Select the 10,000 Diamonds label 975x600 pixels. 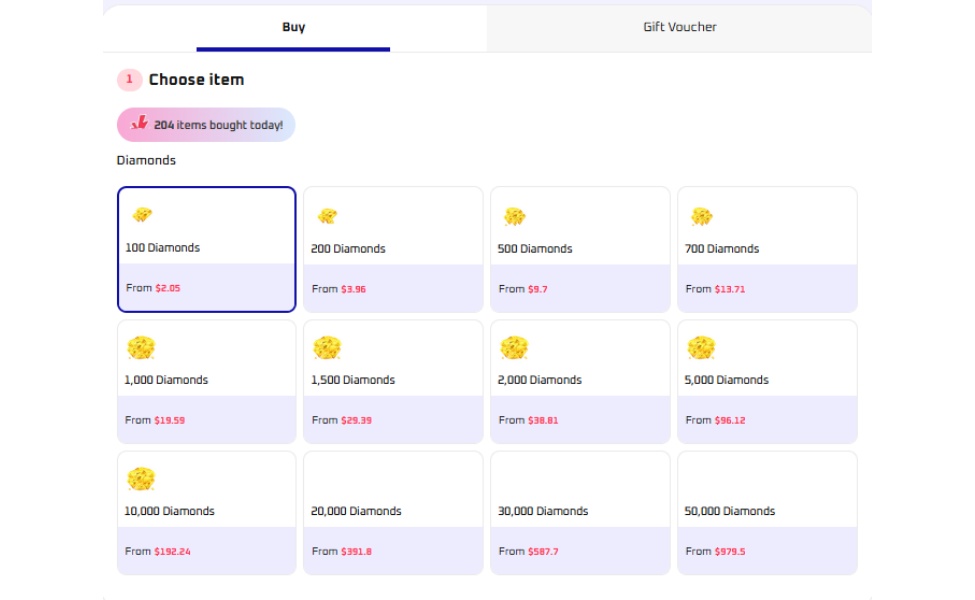[x=169, y=511]
